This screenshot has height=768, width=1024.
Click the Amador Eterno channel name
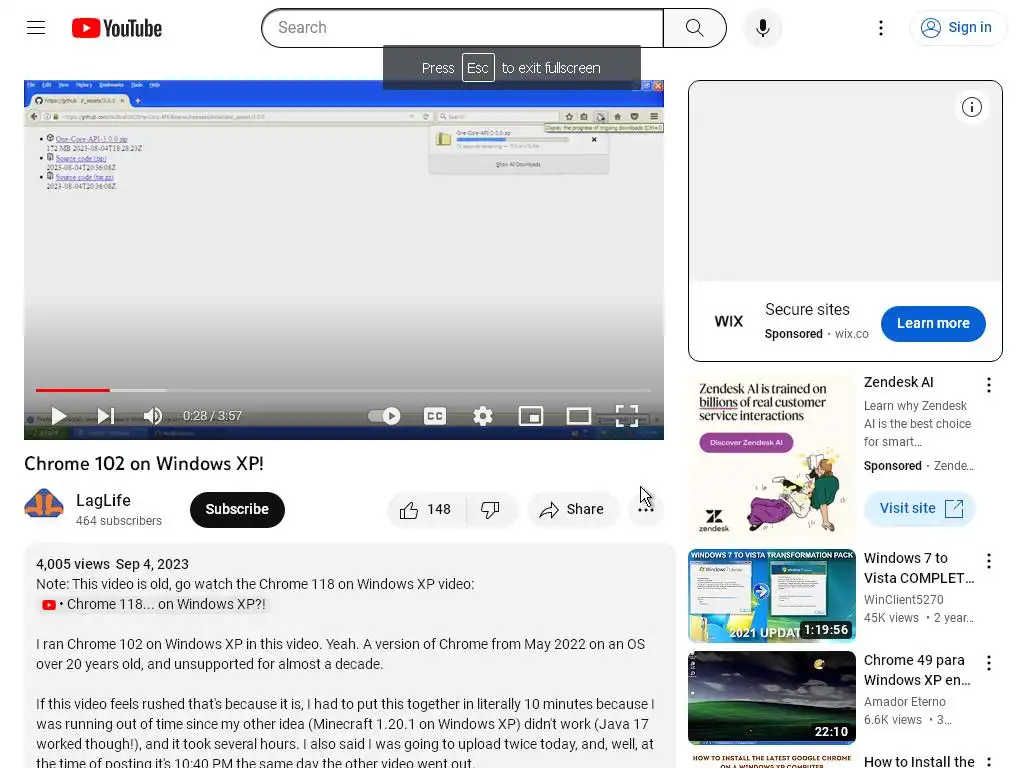tap(904, 701)
